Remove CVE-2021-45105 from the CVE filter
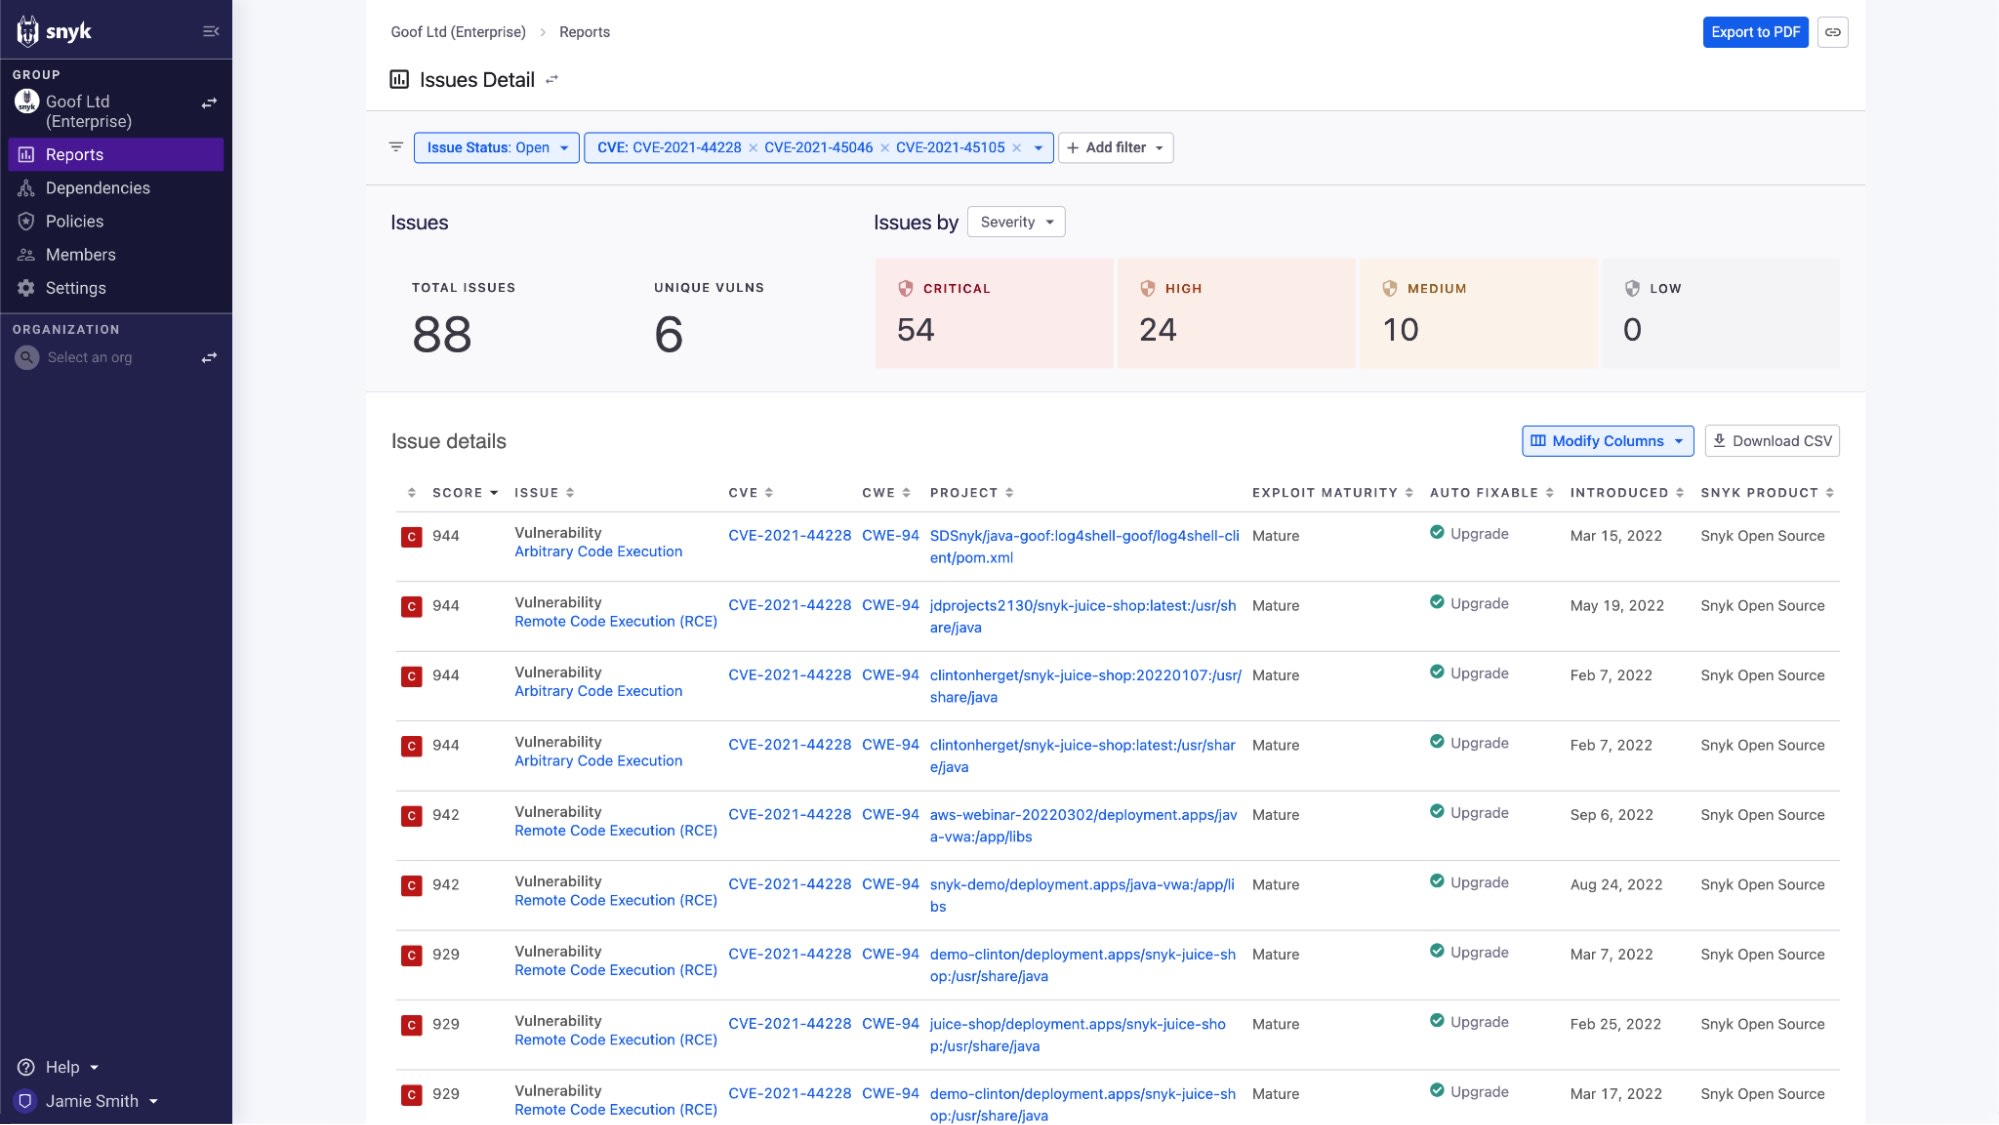1999x1125 pixels. (1016, 148)
